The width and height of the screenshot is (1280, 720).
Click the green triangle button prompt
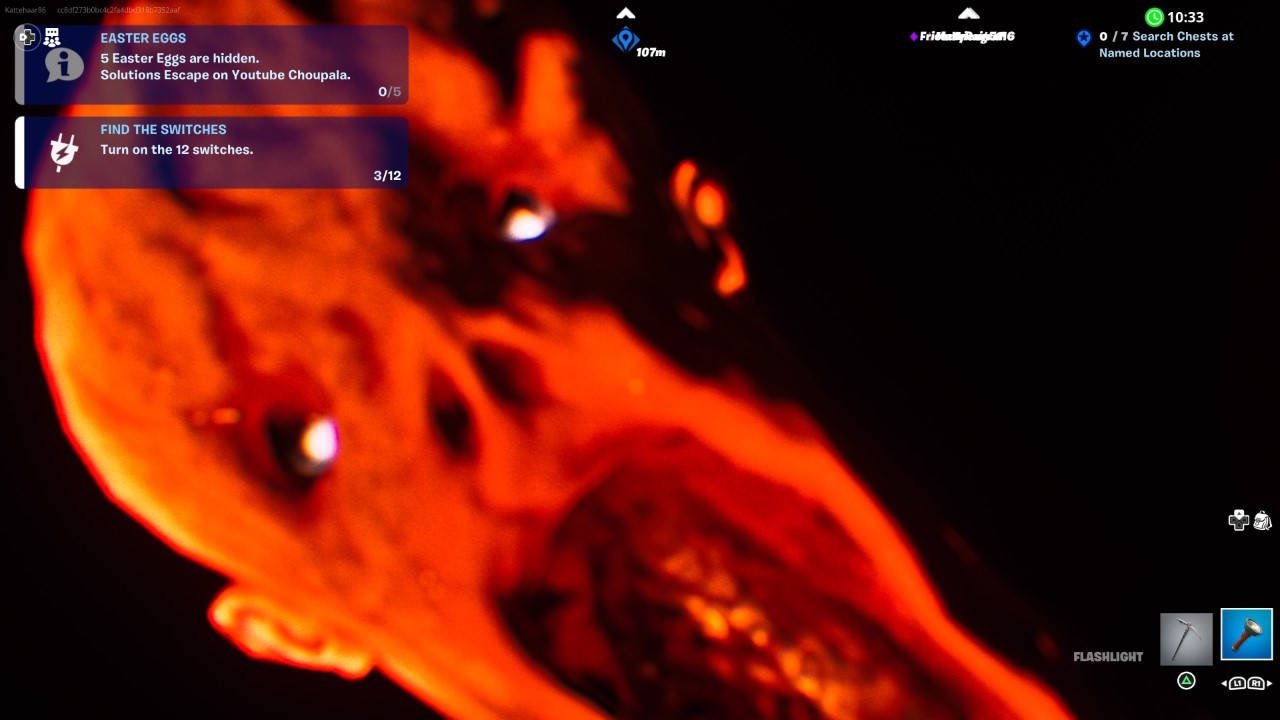pos(1186,681)
